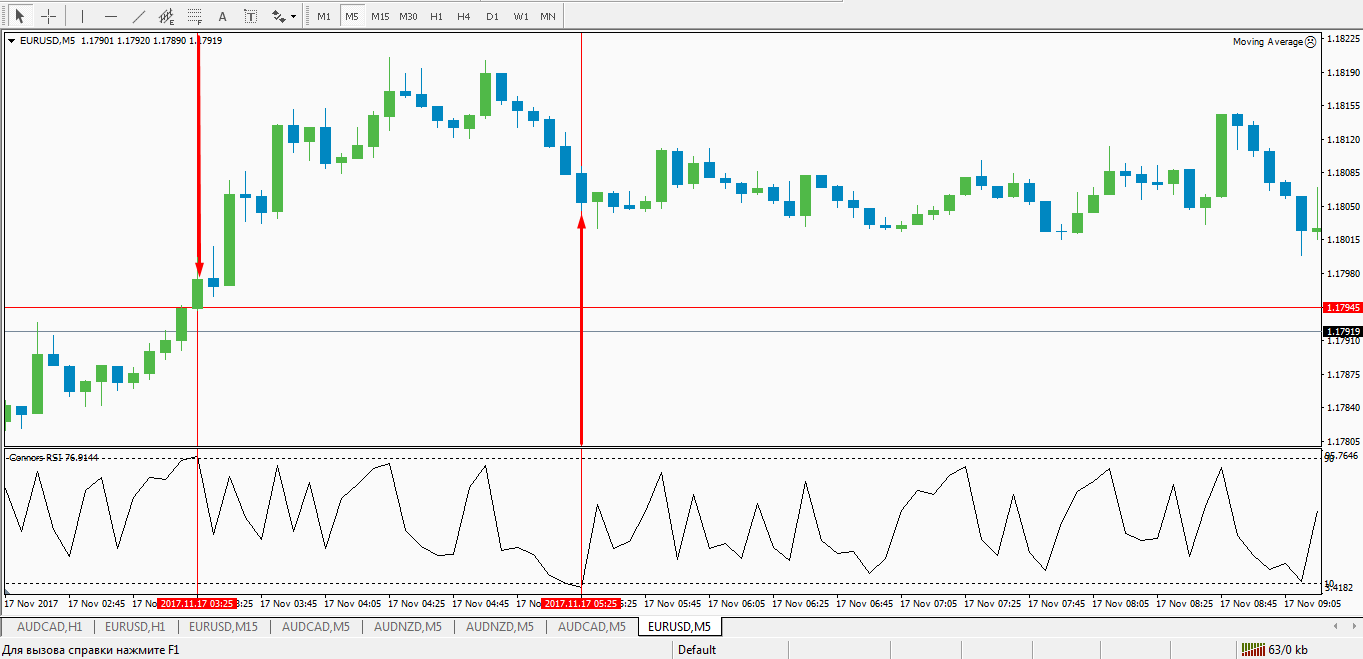Open the AUDCAD,H1 chart tab
This screenshot has width=1363, height=659.
tap(49, 627)
